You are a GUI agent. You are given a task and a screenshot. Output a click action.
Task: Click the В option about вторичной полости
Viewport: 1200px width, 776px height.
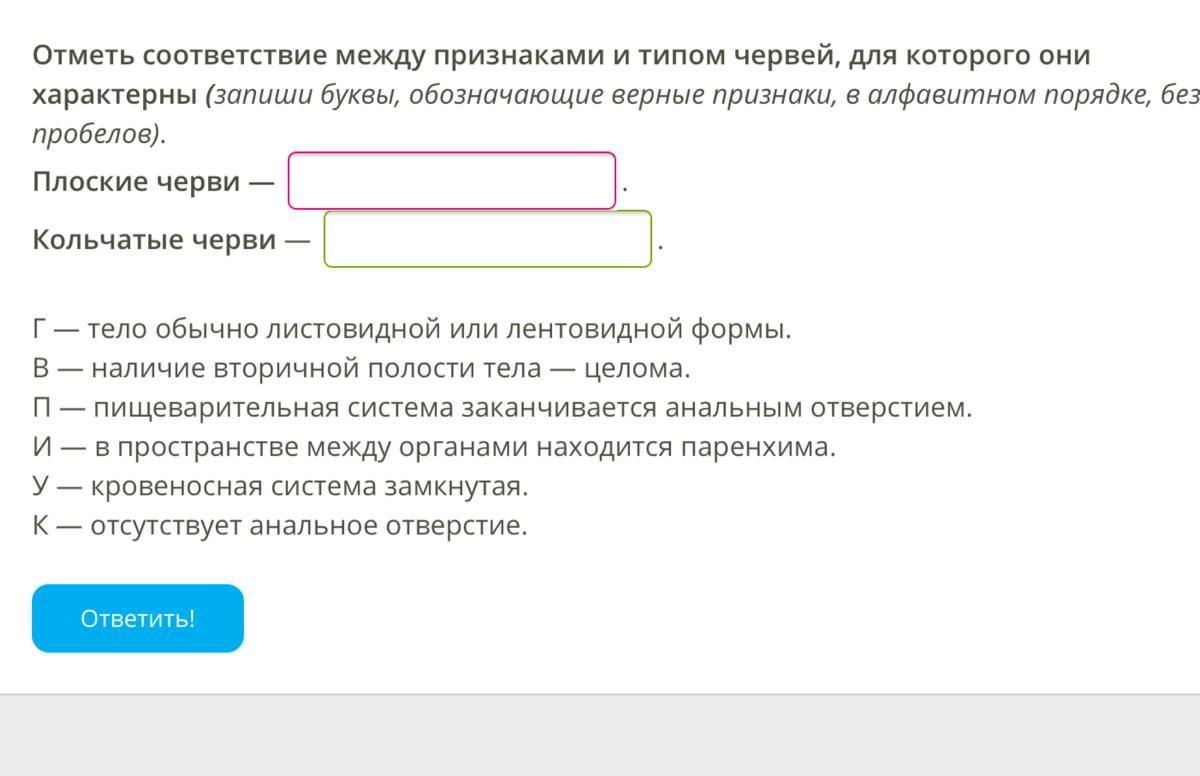click(360, 369)
